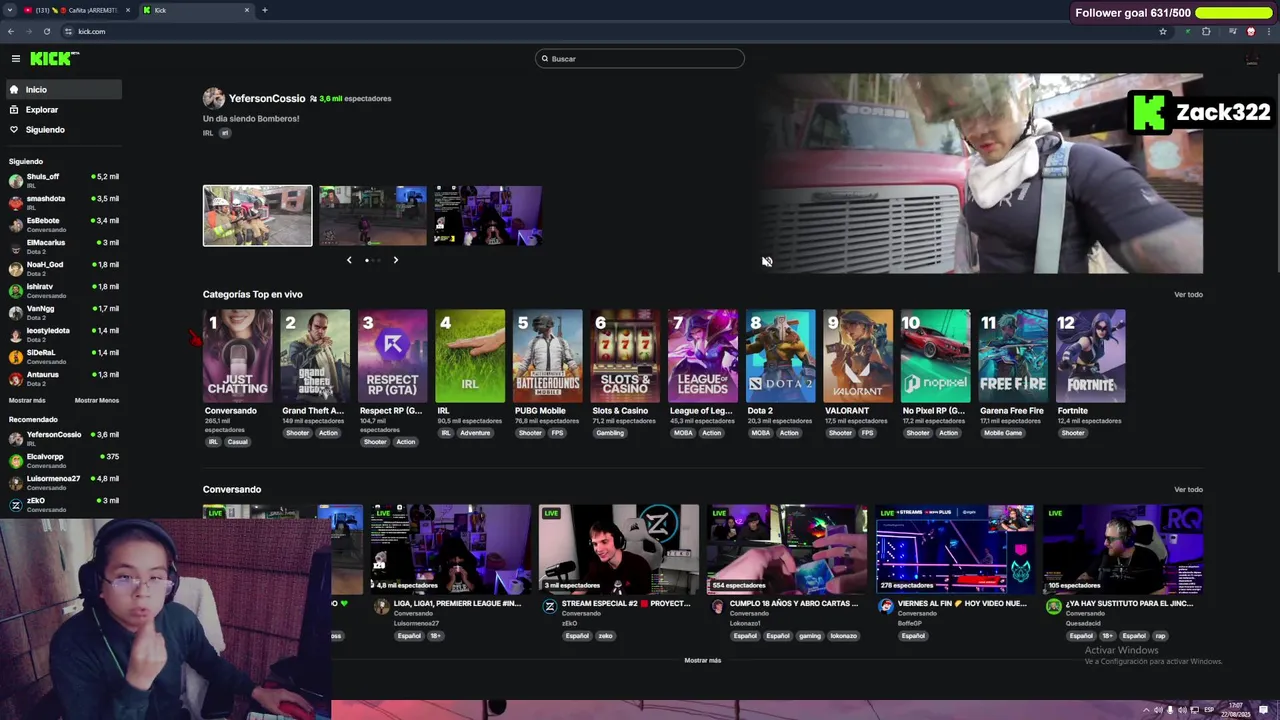Open the League of Legends category card
Viewport: 1280px width, 720px height.
coord(703,356)
